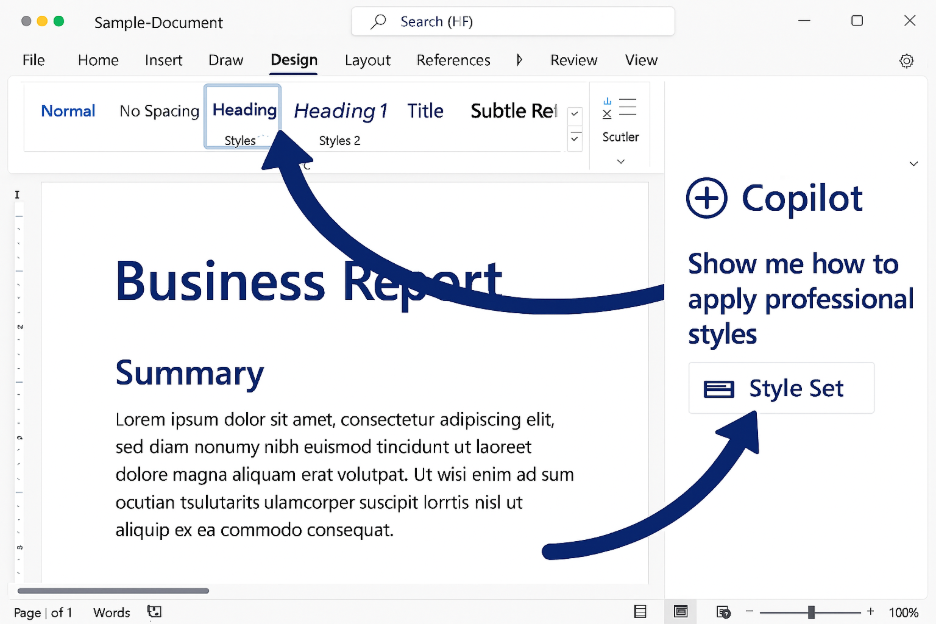Select the Design tab
The height and width of the screenshot is (624, 936).
click(x=294, y=60)
